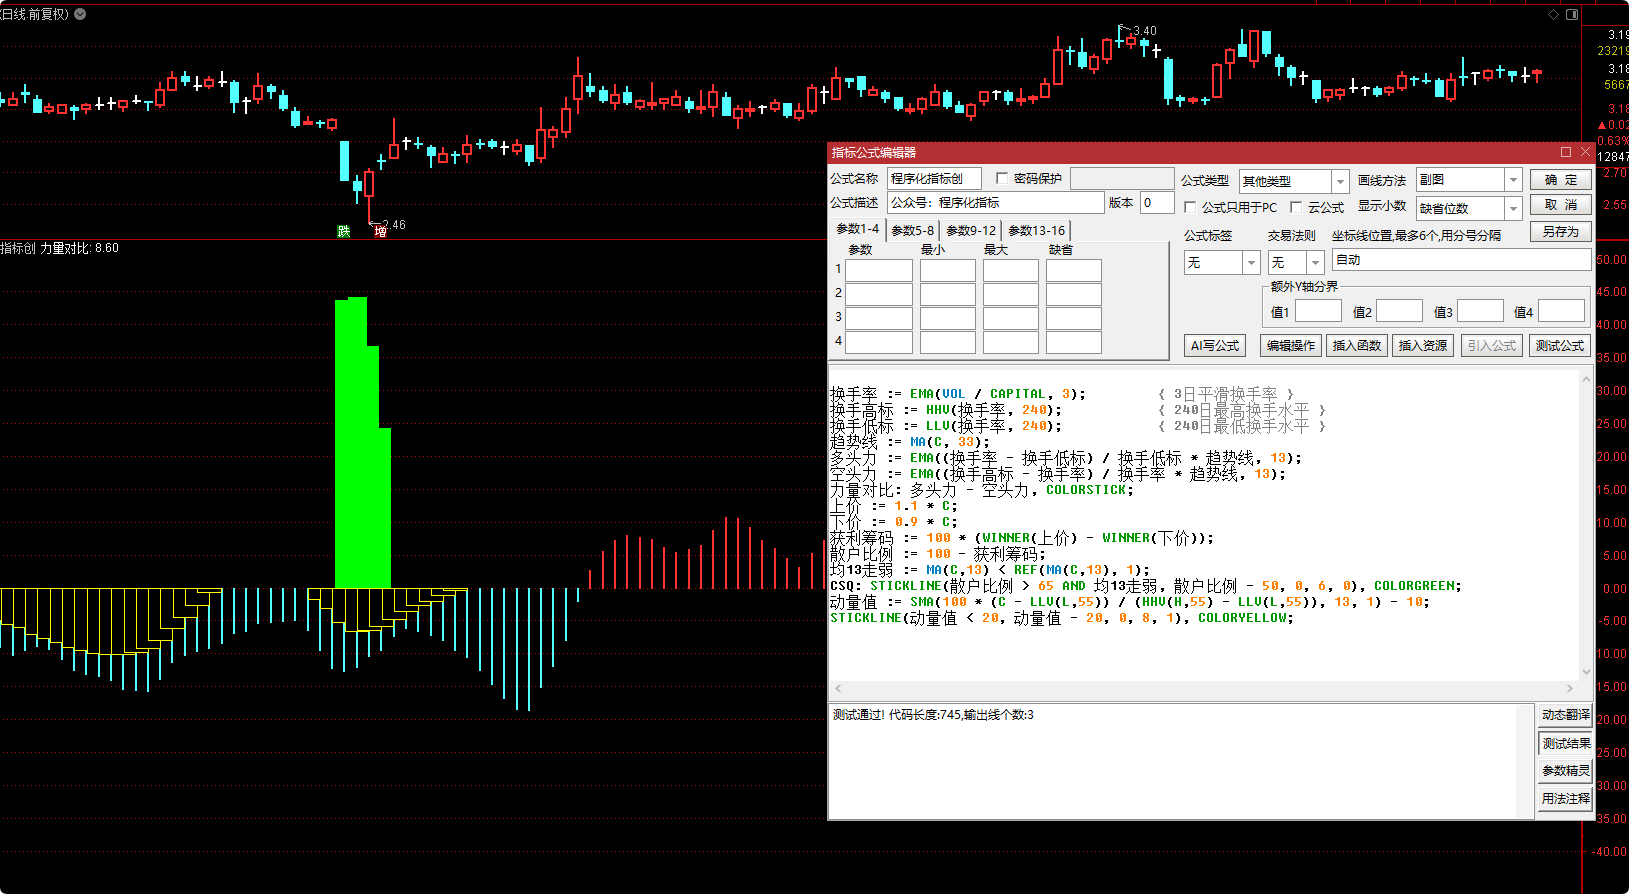Toggle the 云公式 checkbox
The image size is (1629, 894).
pos(1296,207)
